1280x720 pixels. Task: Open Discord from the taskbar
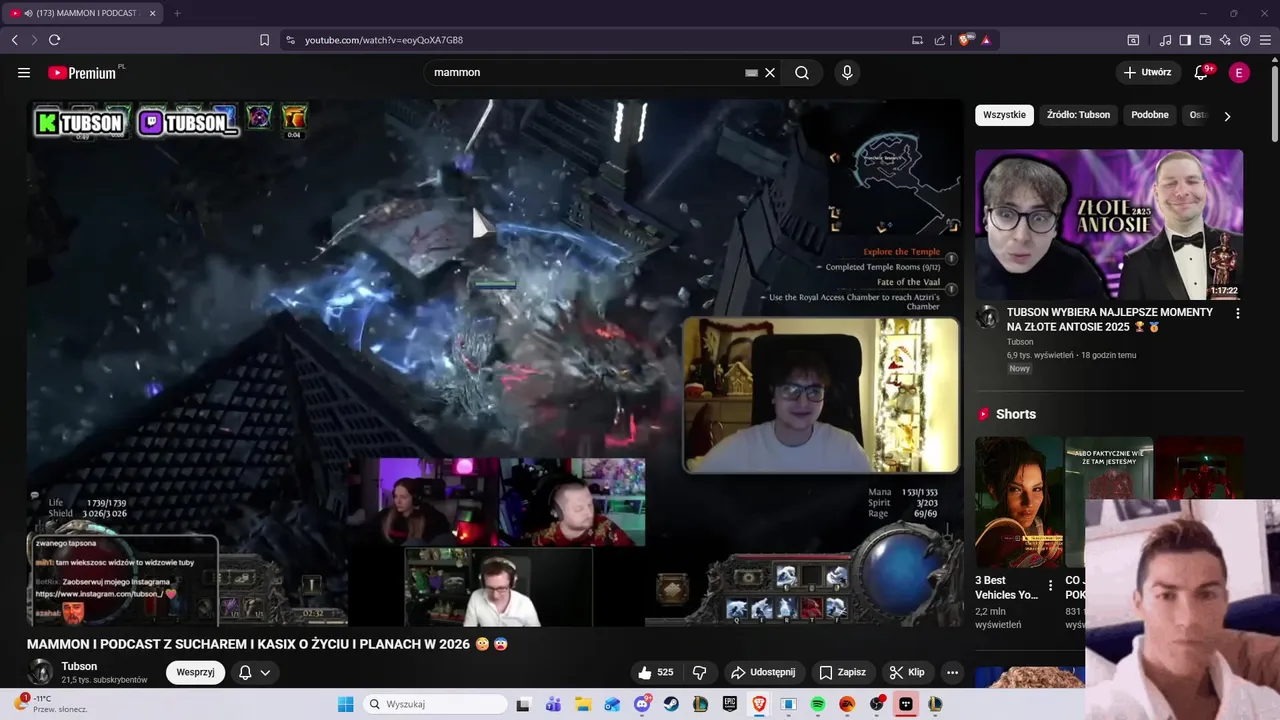tap(642, 704)
